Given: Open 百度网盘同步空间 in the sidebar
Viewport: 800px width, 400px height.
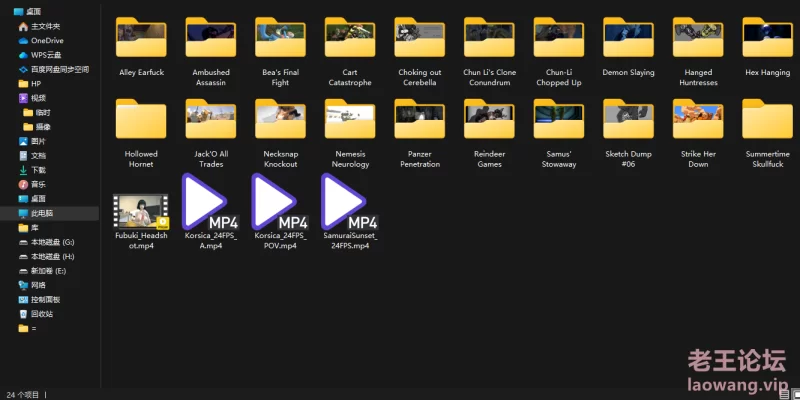Looking at the screenshot, I should tap(60, 69).
